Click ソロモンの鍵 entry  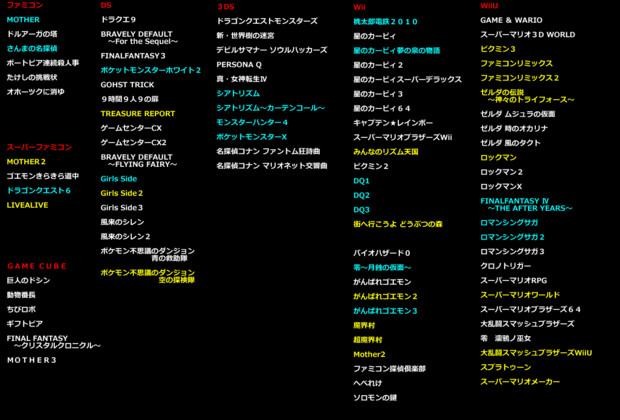(x=375, y=398)
